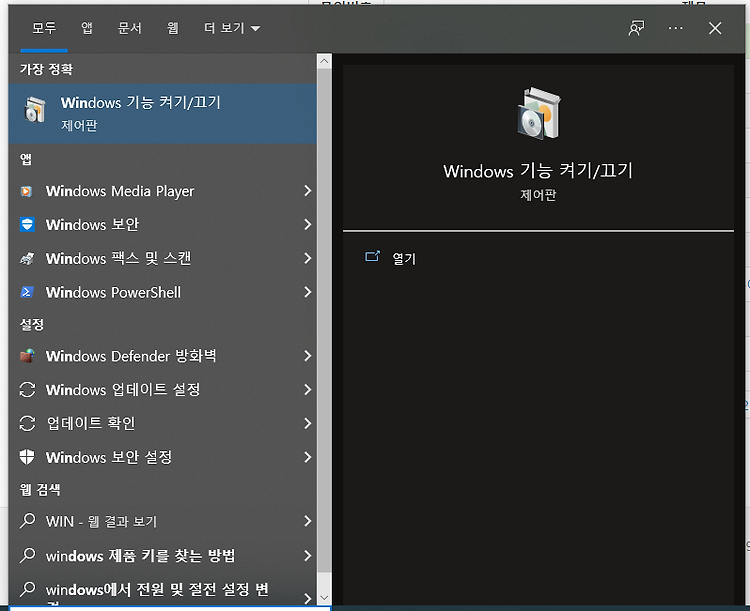Select Windows Defender 방화벽 setting
The height and width of the screenshot is (611, 750).
(x=163, y=355)
